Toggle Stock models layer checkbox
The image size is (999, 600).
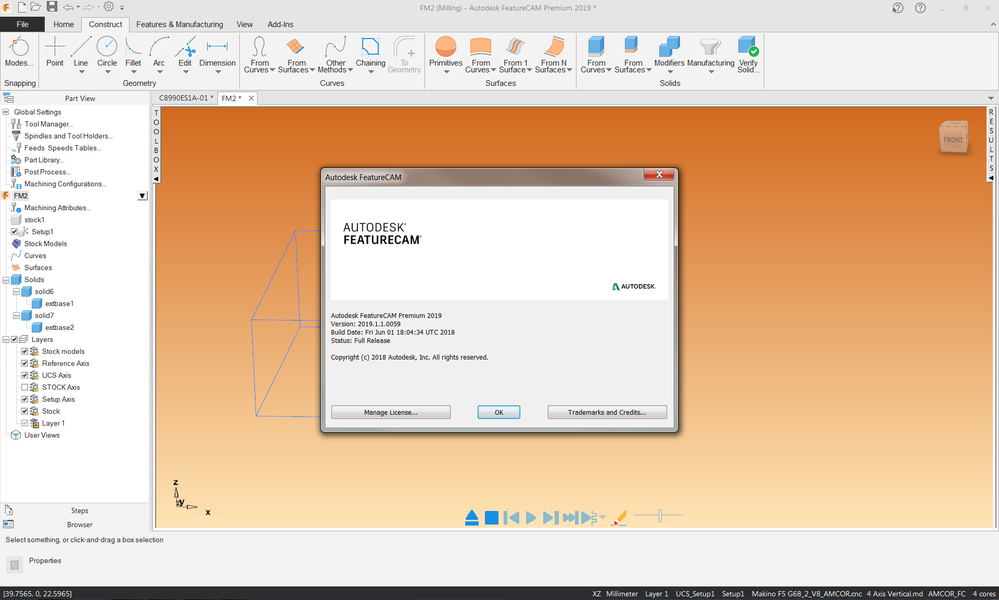(25, 352)
